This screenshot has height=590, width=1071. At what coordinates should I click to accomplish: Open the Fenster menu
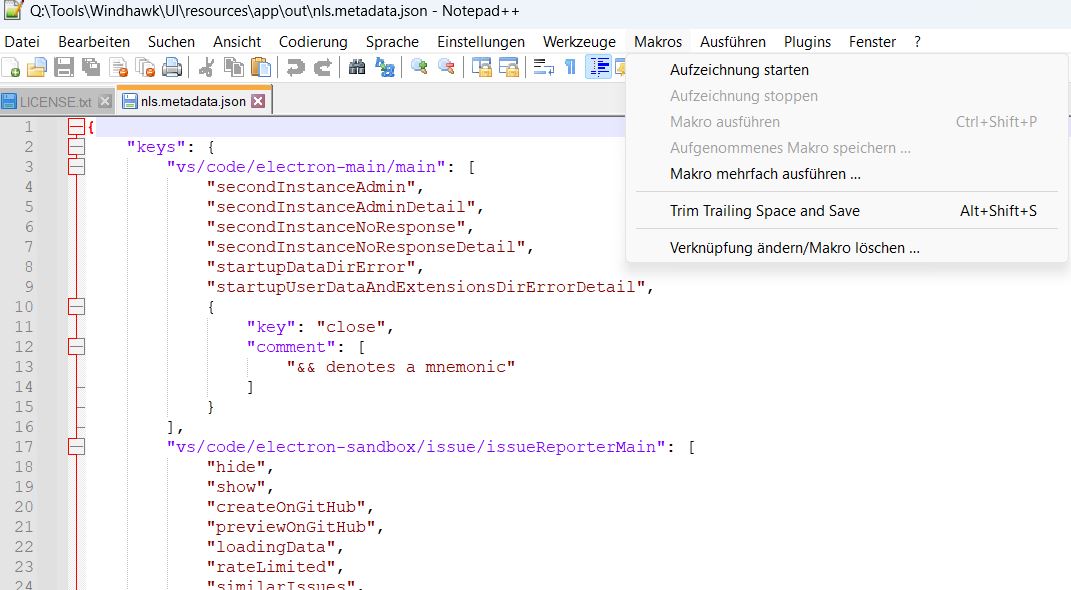tap(872, 42)
